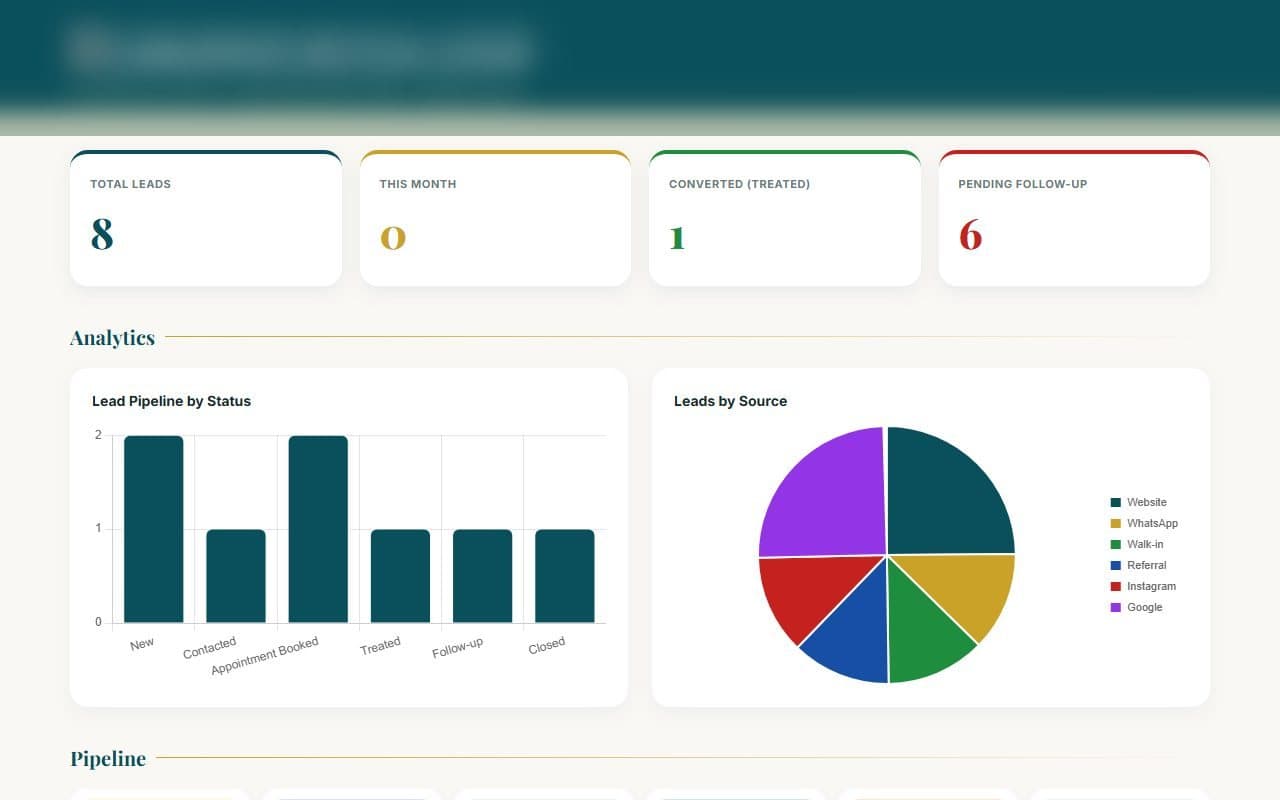The image size is (1280, 800).
Task: Click the red Instagram pie slice
Action: coord(805,592)
